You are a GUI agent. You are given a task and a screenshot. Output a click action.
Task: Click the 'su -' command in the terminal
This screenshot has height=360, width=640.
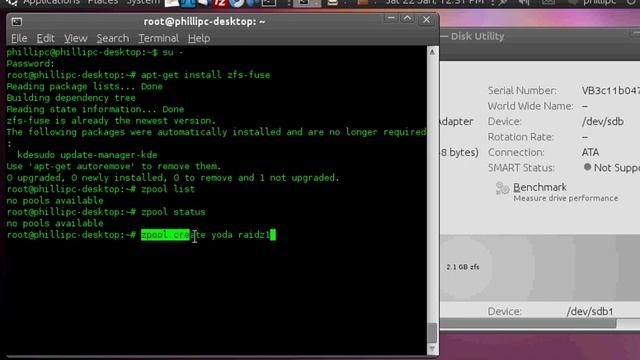pos(173,52)
